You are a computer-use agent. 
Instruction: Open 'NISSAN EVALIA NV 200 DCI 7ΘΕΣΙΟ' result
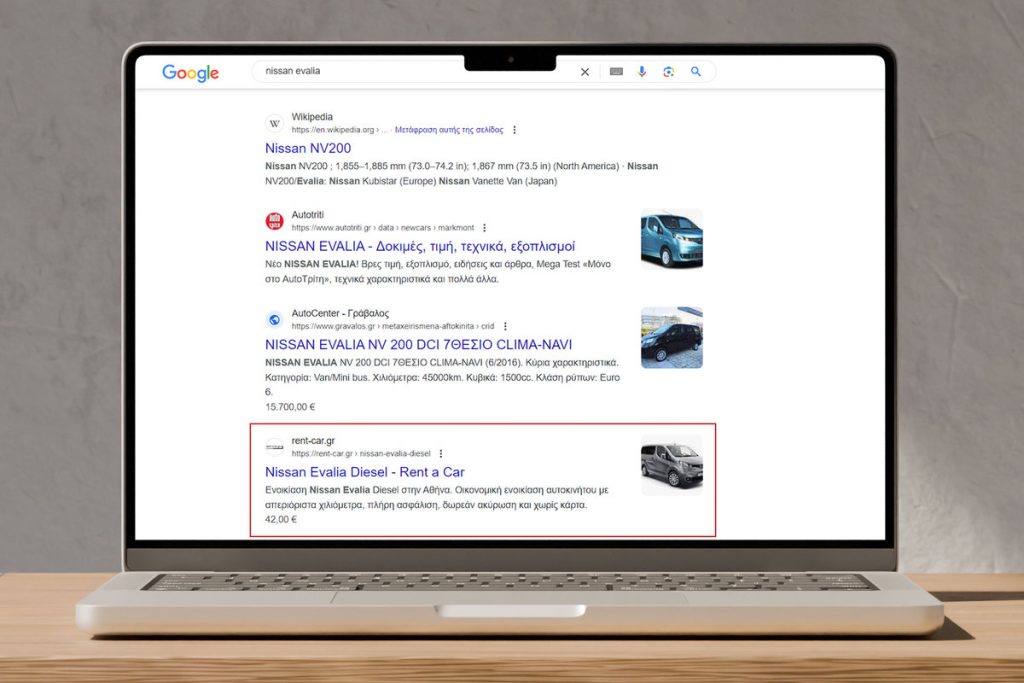419,344
